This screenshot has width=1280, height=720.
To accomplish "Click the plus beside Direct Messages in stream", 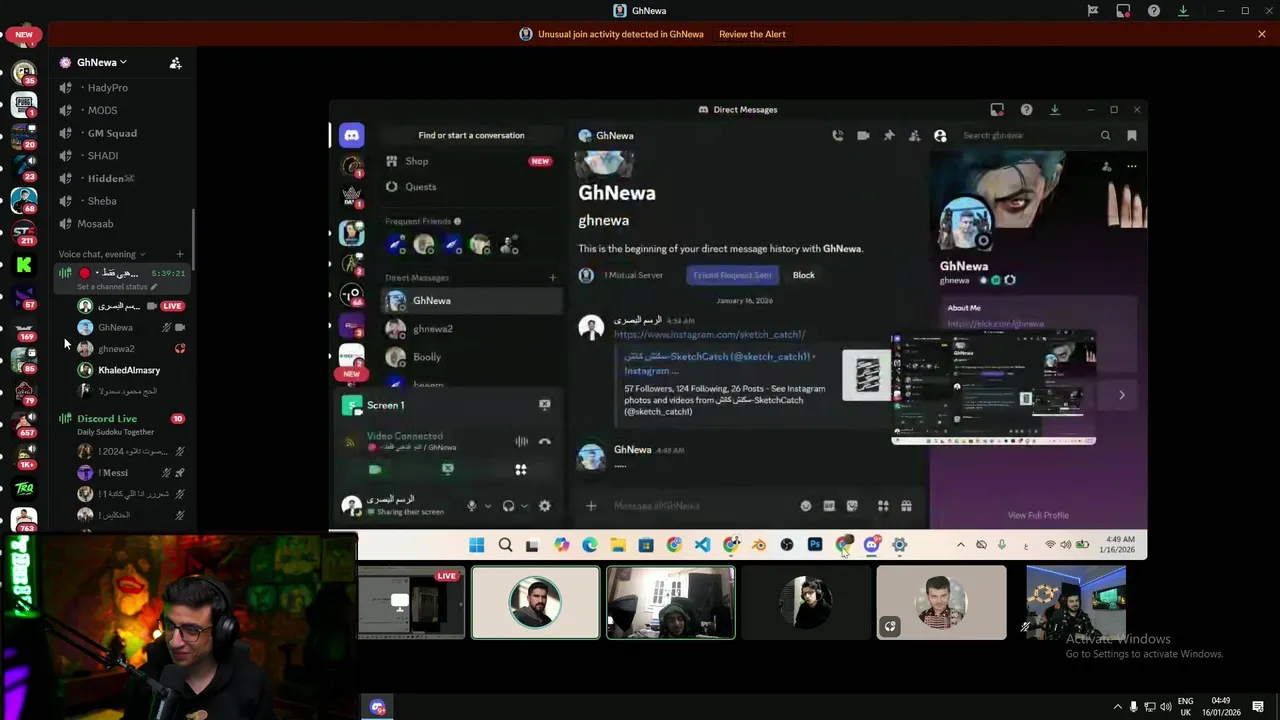I will (x=552, y=278).
